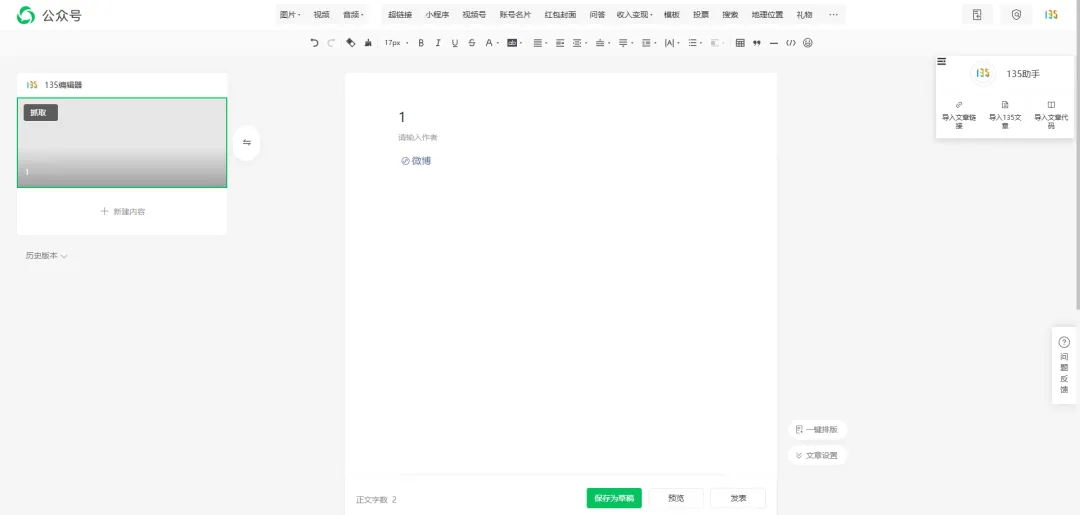
Task: Click the 抓取 button on the article card
Action: coord(41,113)
